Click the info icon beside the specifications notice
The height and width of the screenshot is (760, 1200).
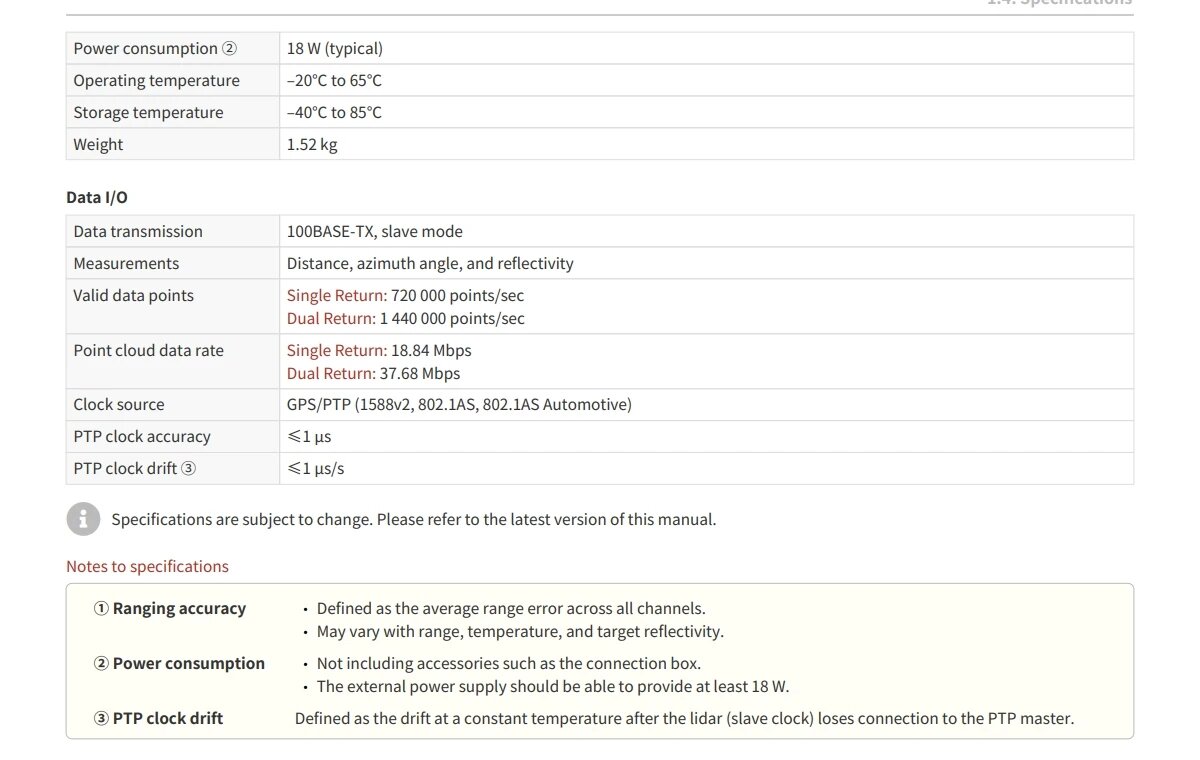click(x=84, y=519)
